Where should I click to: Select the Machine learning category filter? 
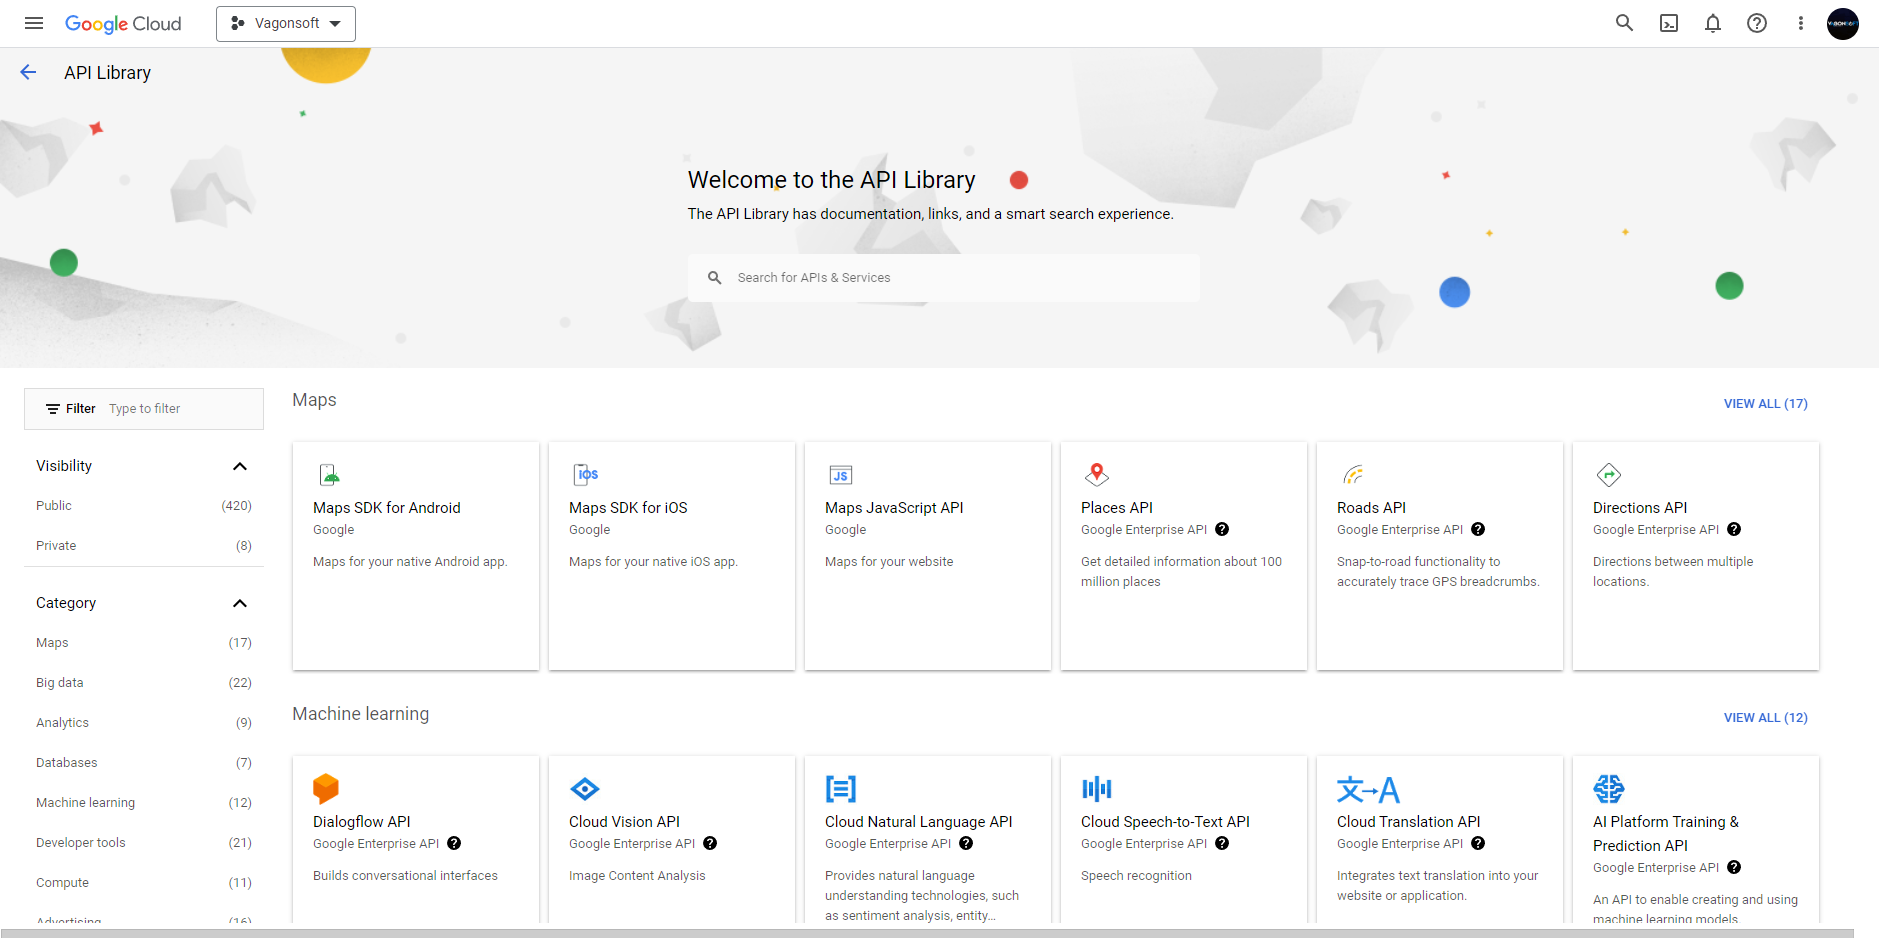click(x=144, y=803)
